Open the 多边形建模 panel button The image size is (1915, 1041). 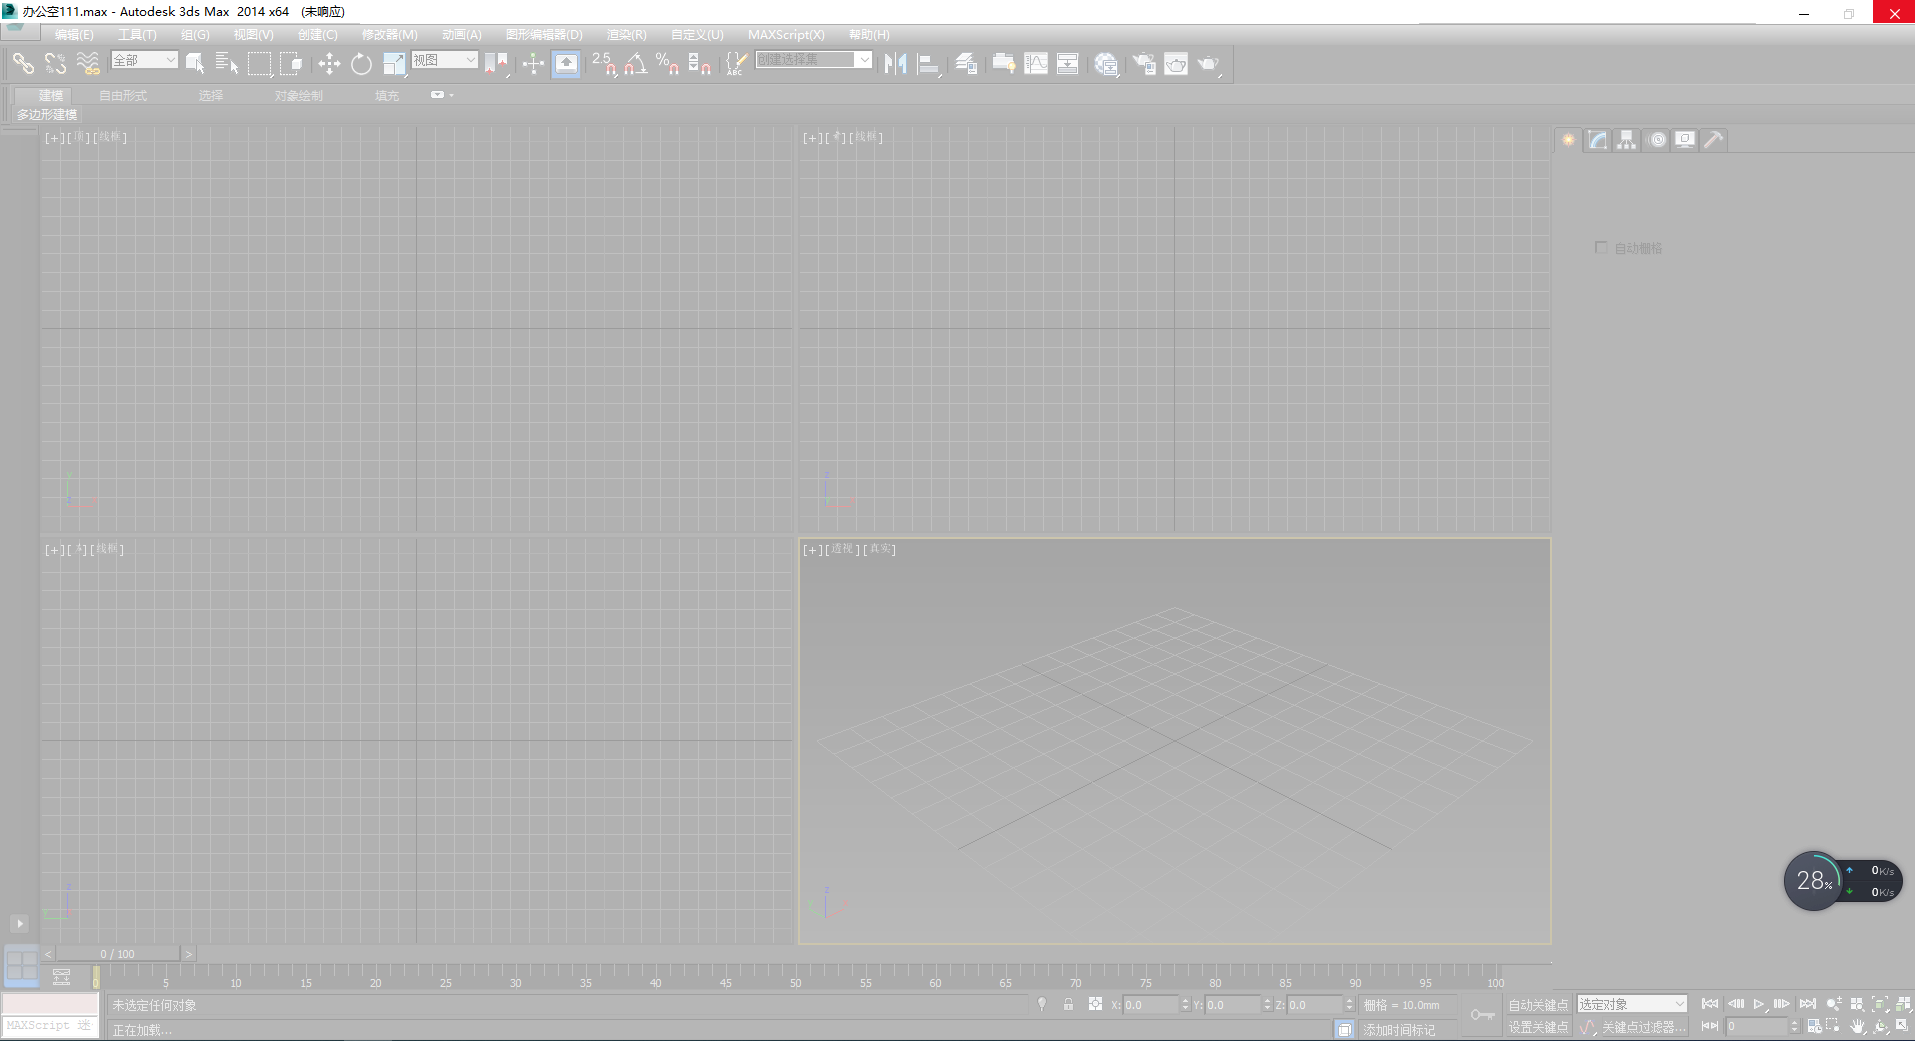coord(47,115)
